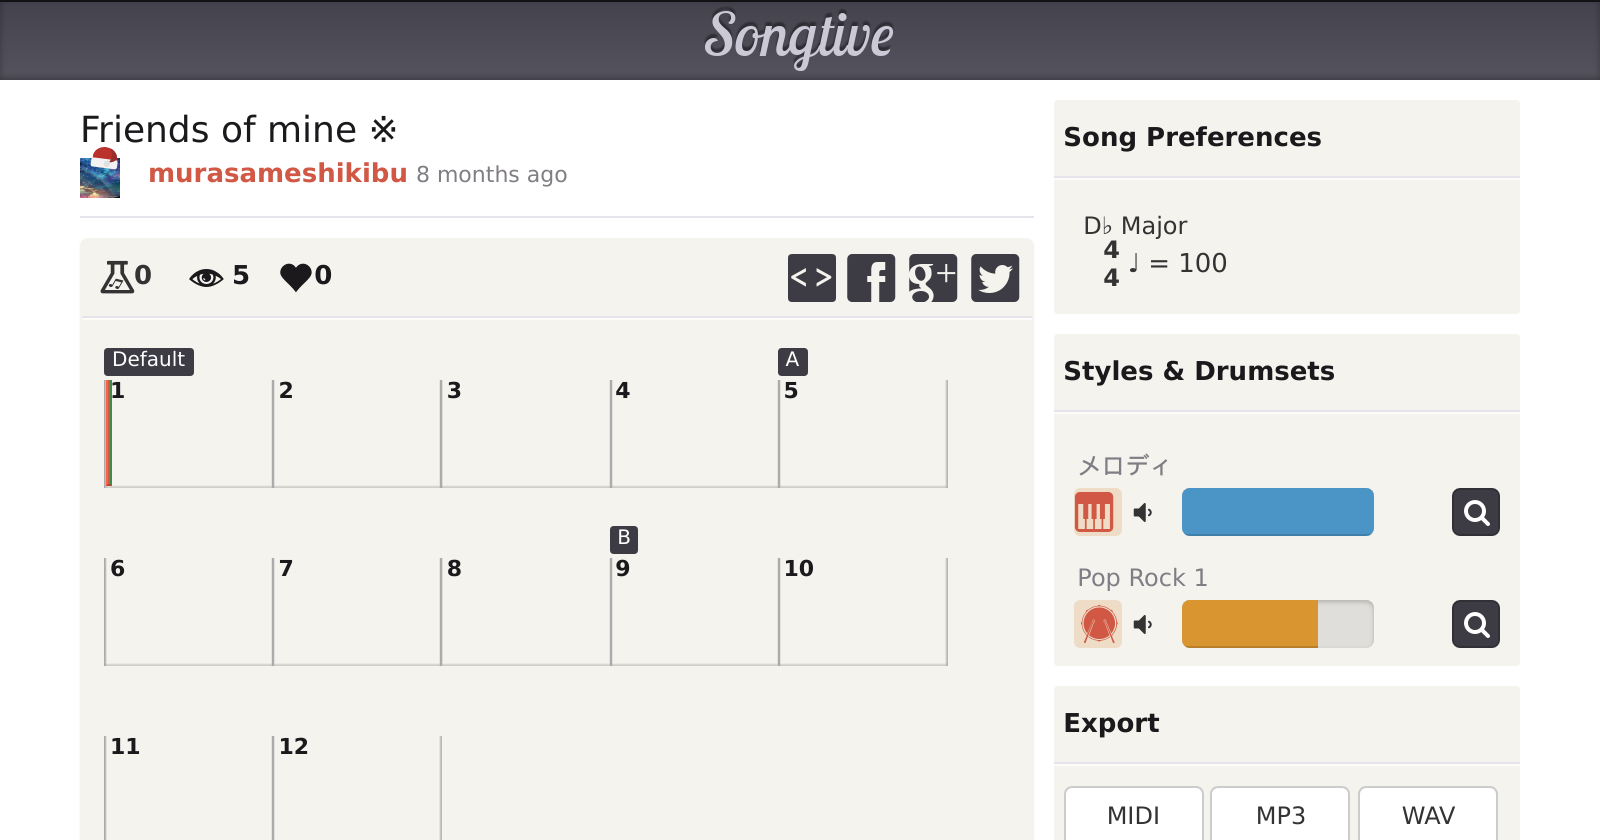Share song on Twitter

tap(994, 278)
